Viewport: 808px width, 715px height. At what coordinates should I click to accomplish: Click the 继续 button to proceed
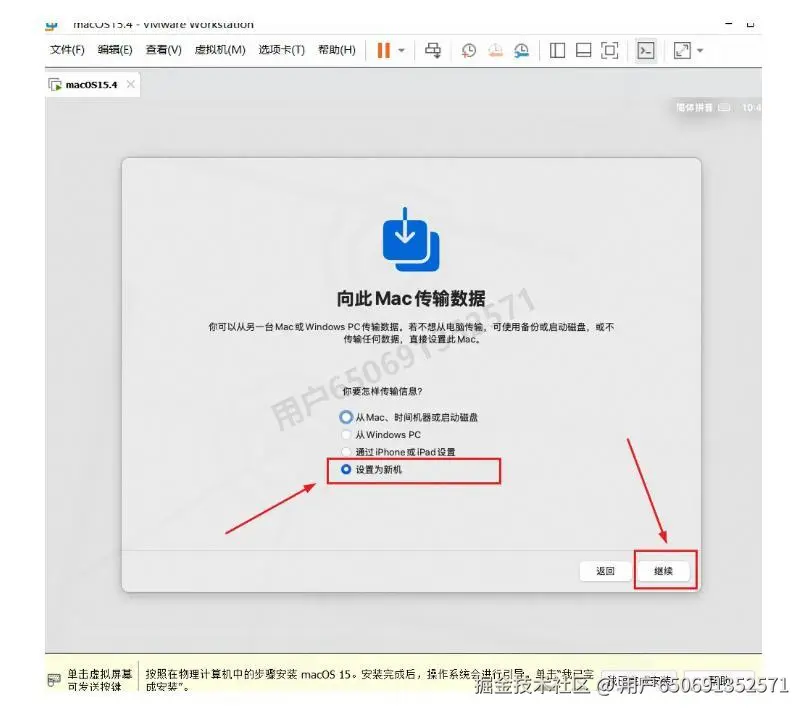(664, 571)
